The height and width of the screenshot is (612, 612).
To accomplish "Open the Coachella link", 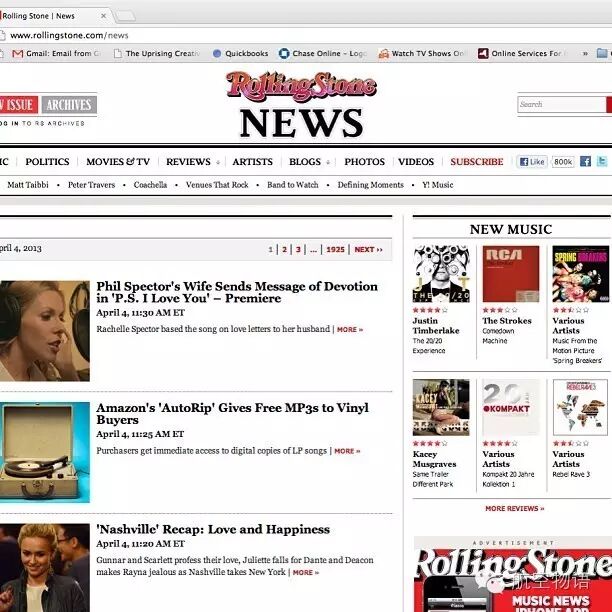I will coord(150,185).
